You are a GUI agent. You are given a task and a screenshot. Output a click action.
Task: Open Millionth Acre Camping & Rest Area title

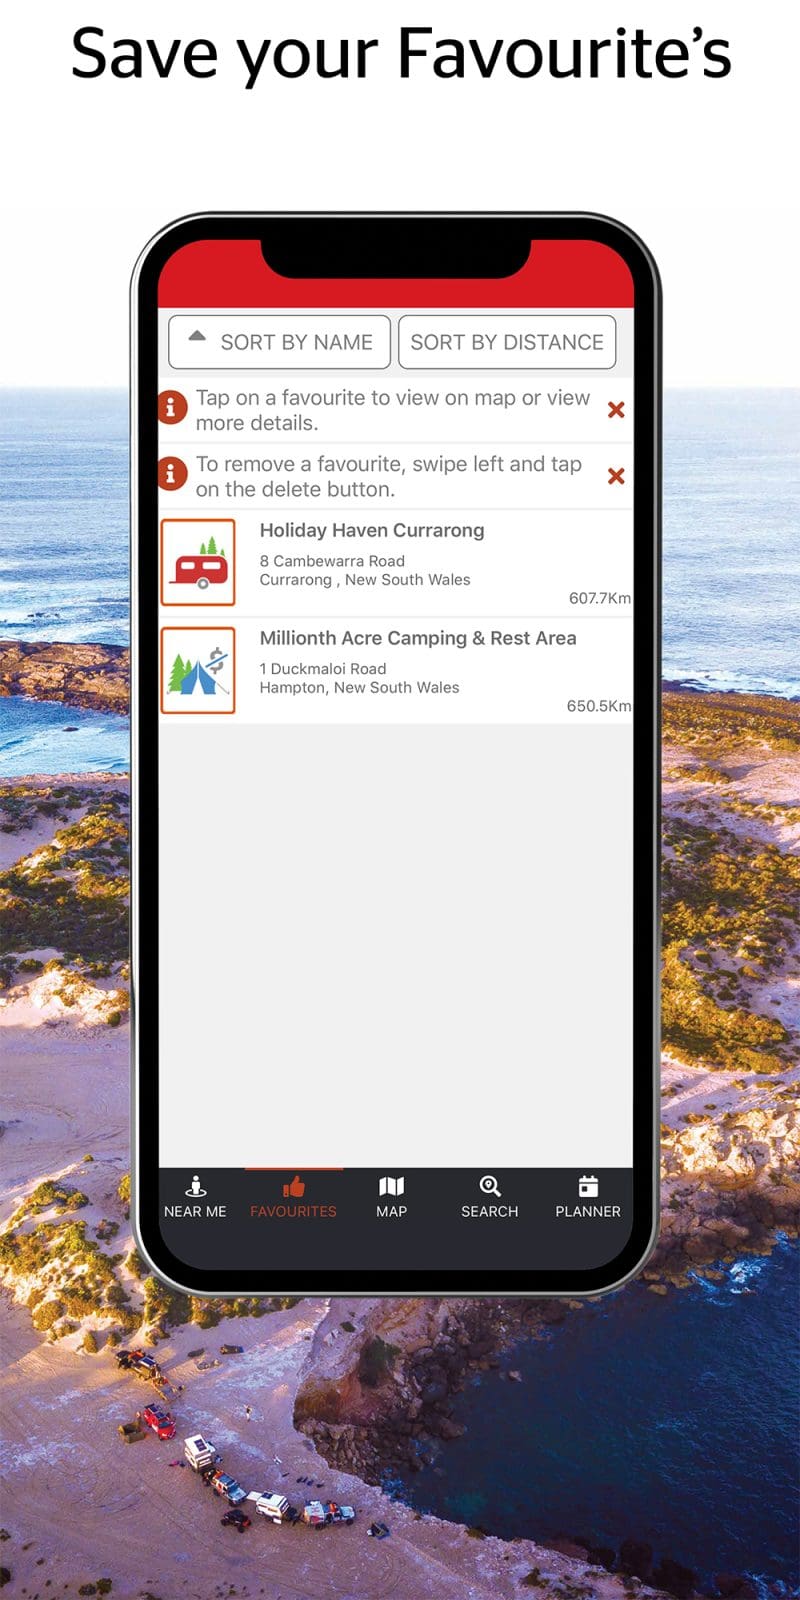coord(418,638)
